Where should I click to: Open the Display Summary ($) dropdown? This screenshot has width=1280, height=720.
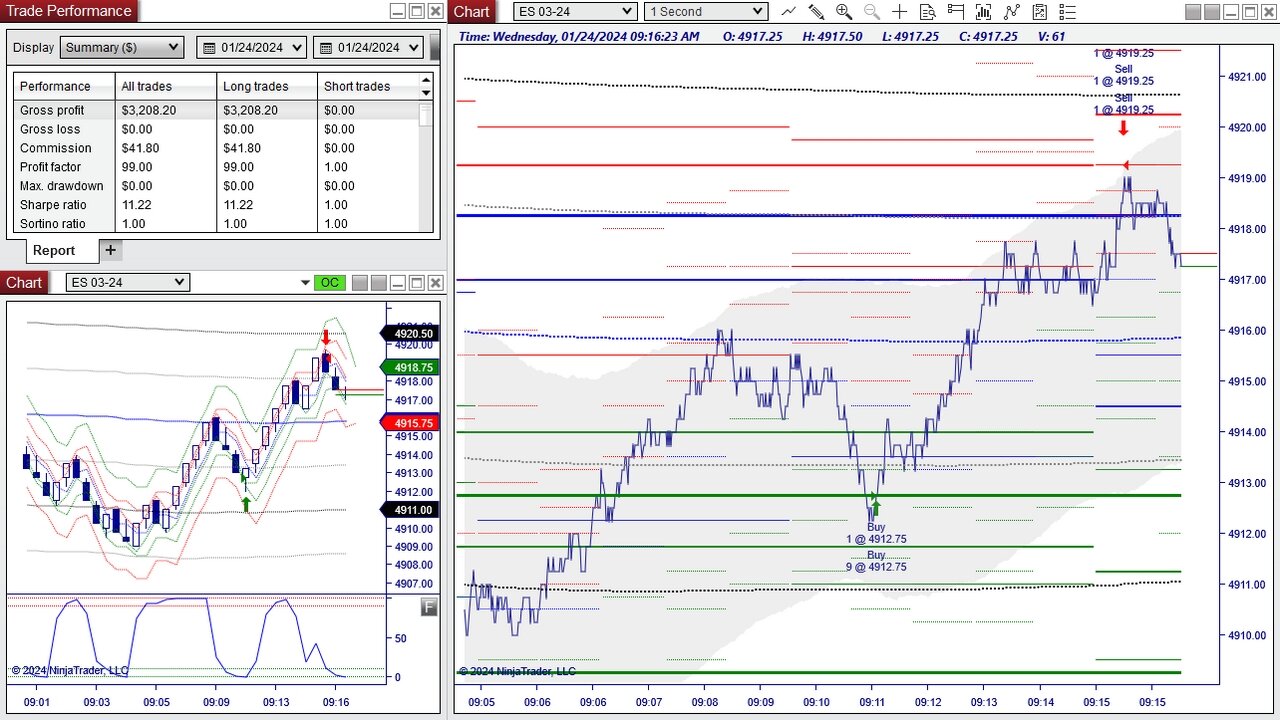coord(122,48)
